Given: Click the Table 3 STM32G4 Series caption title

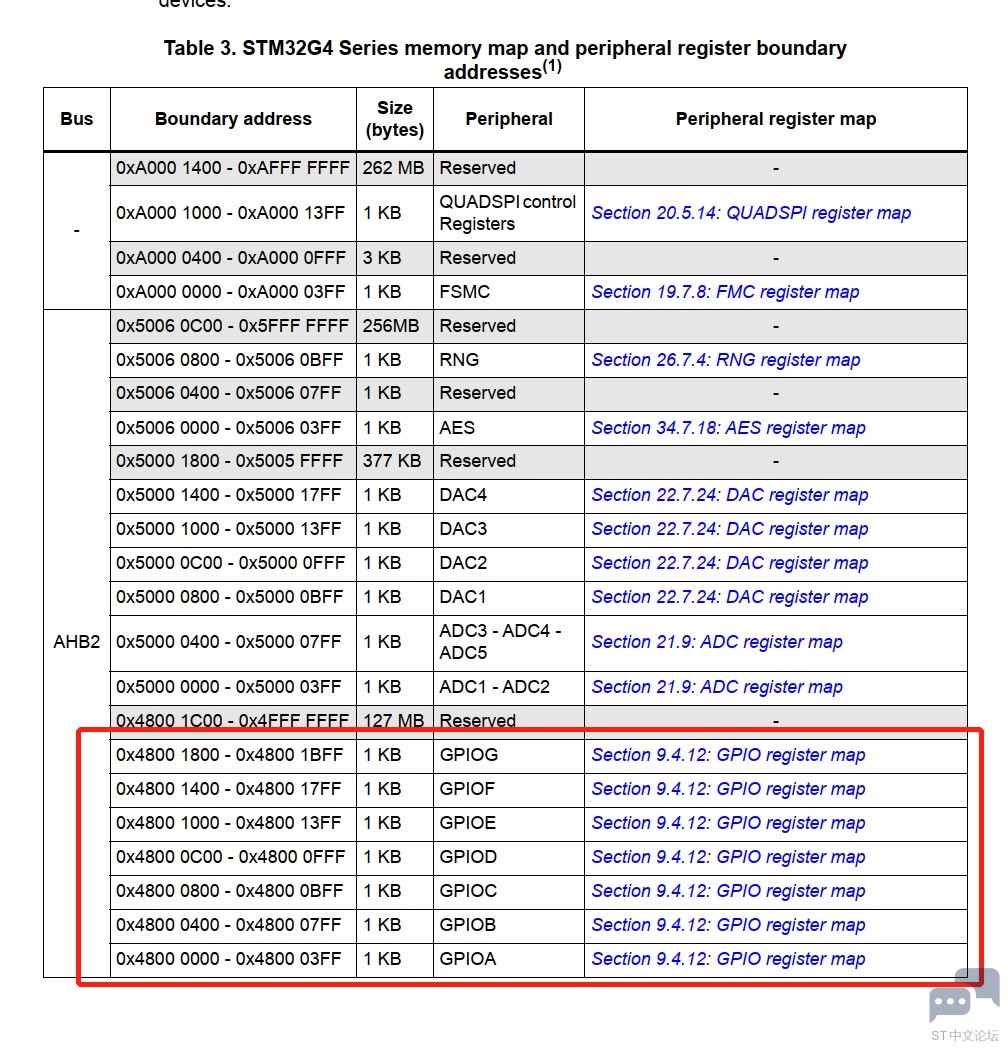Looking at the screenshot, I should coord(505,60).
